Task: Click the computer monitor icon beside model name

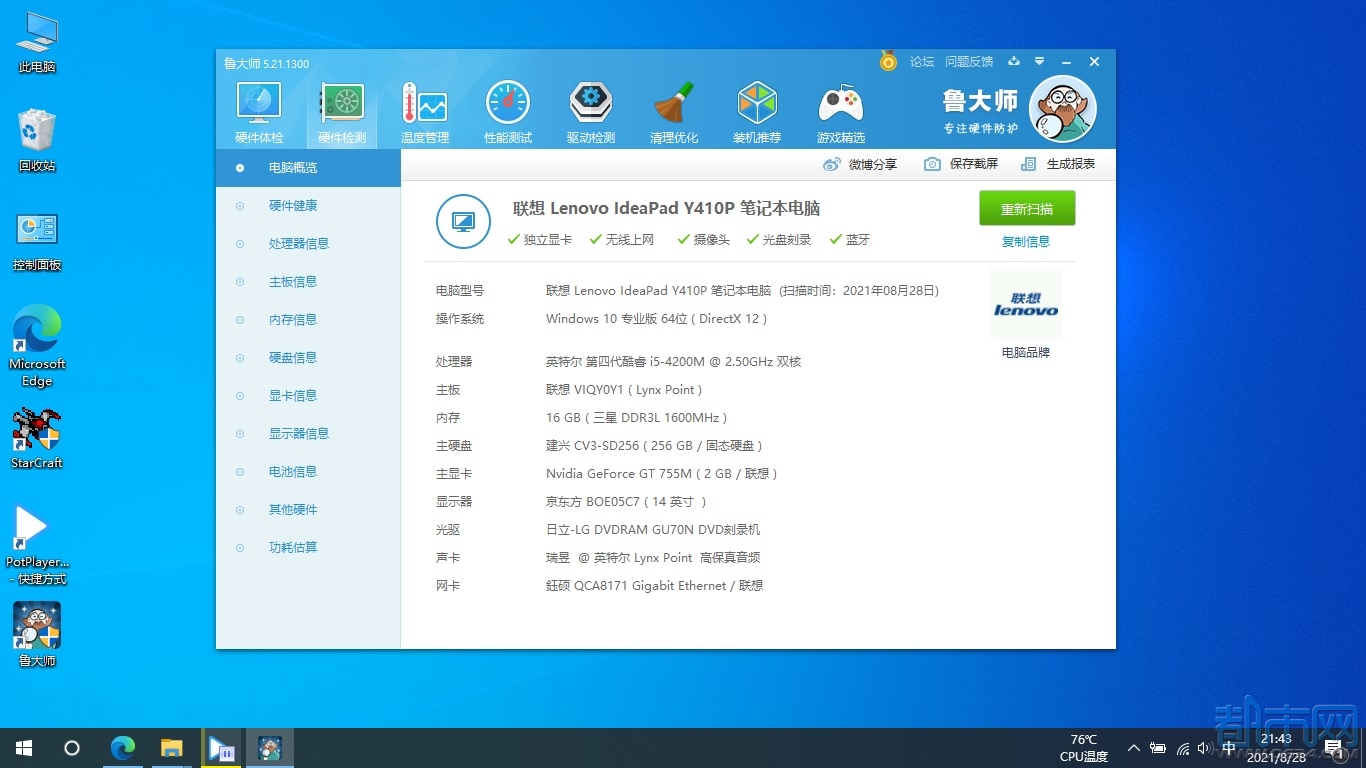Action: 463,222
